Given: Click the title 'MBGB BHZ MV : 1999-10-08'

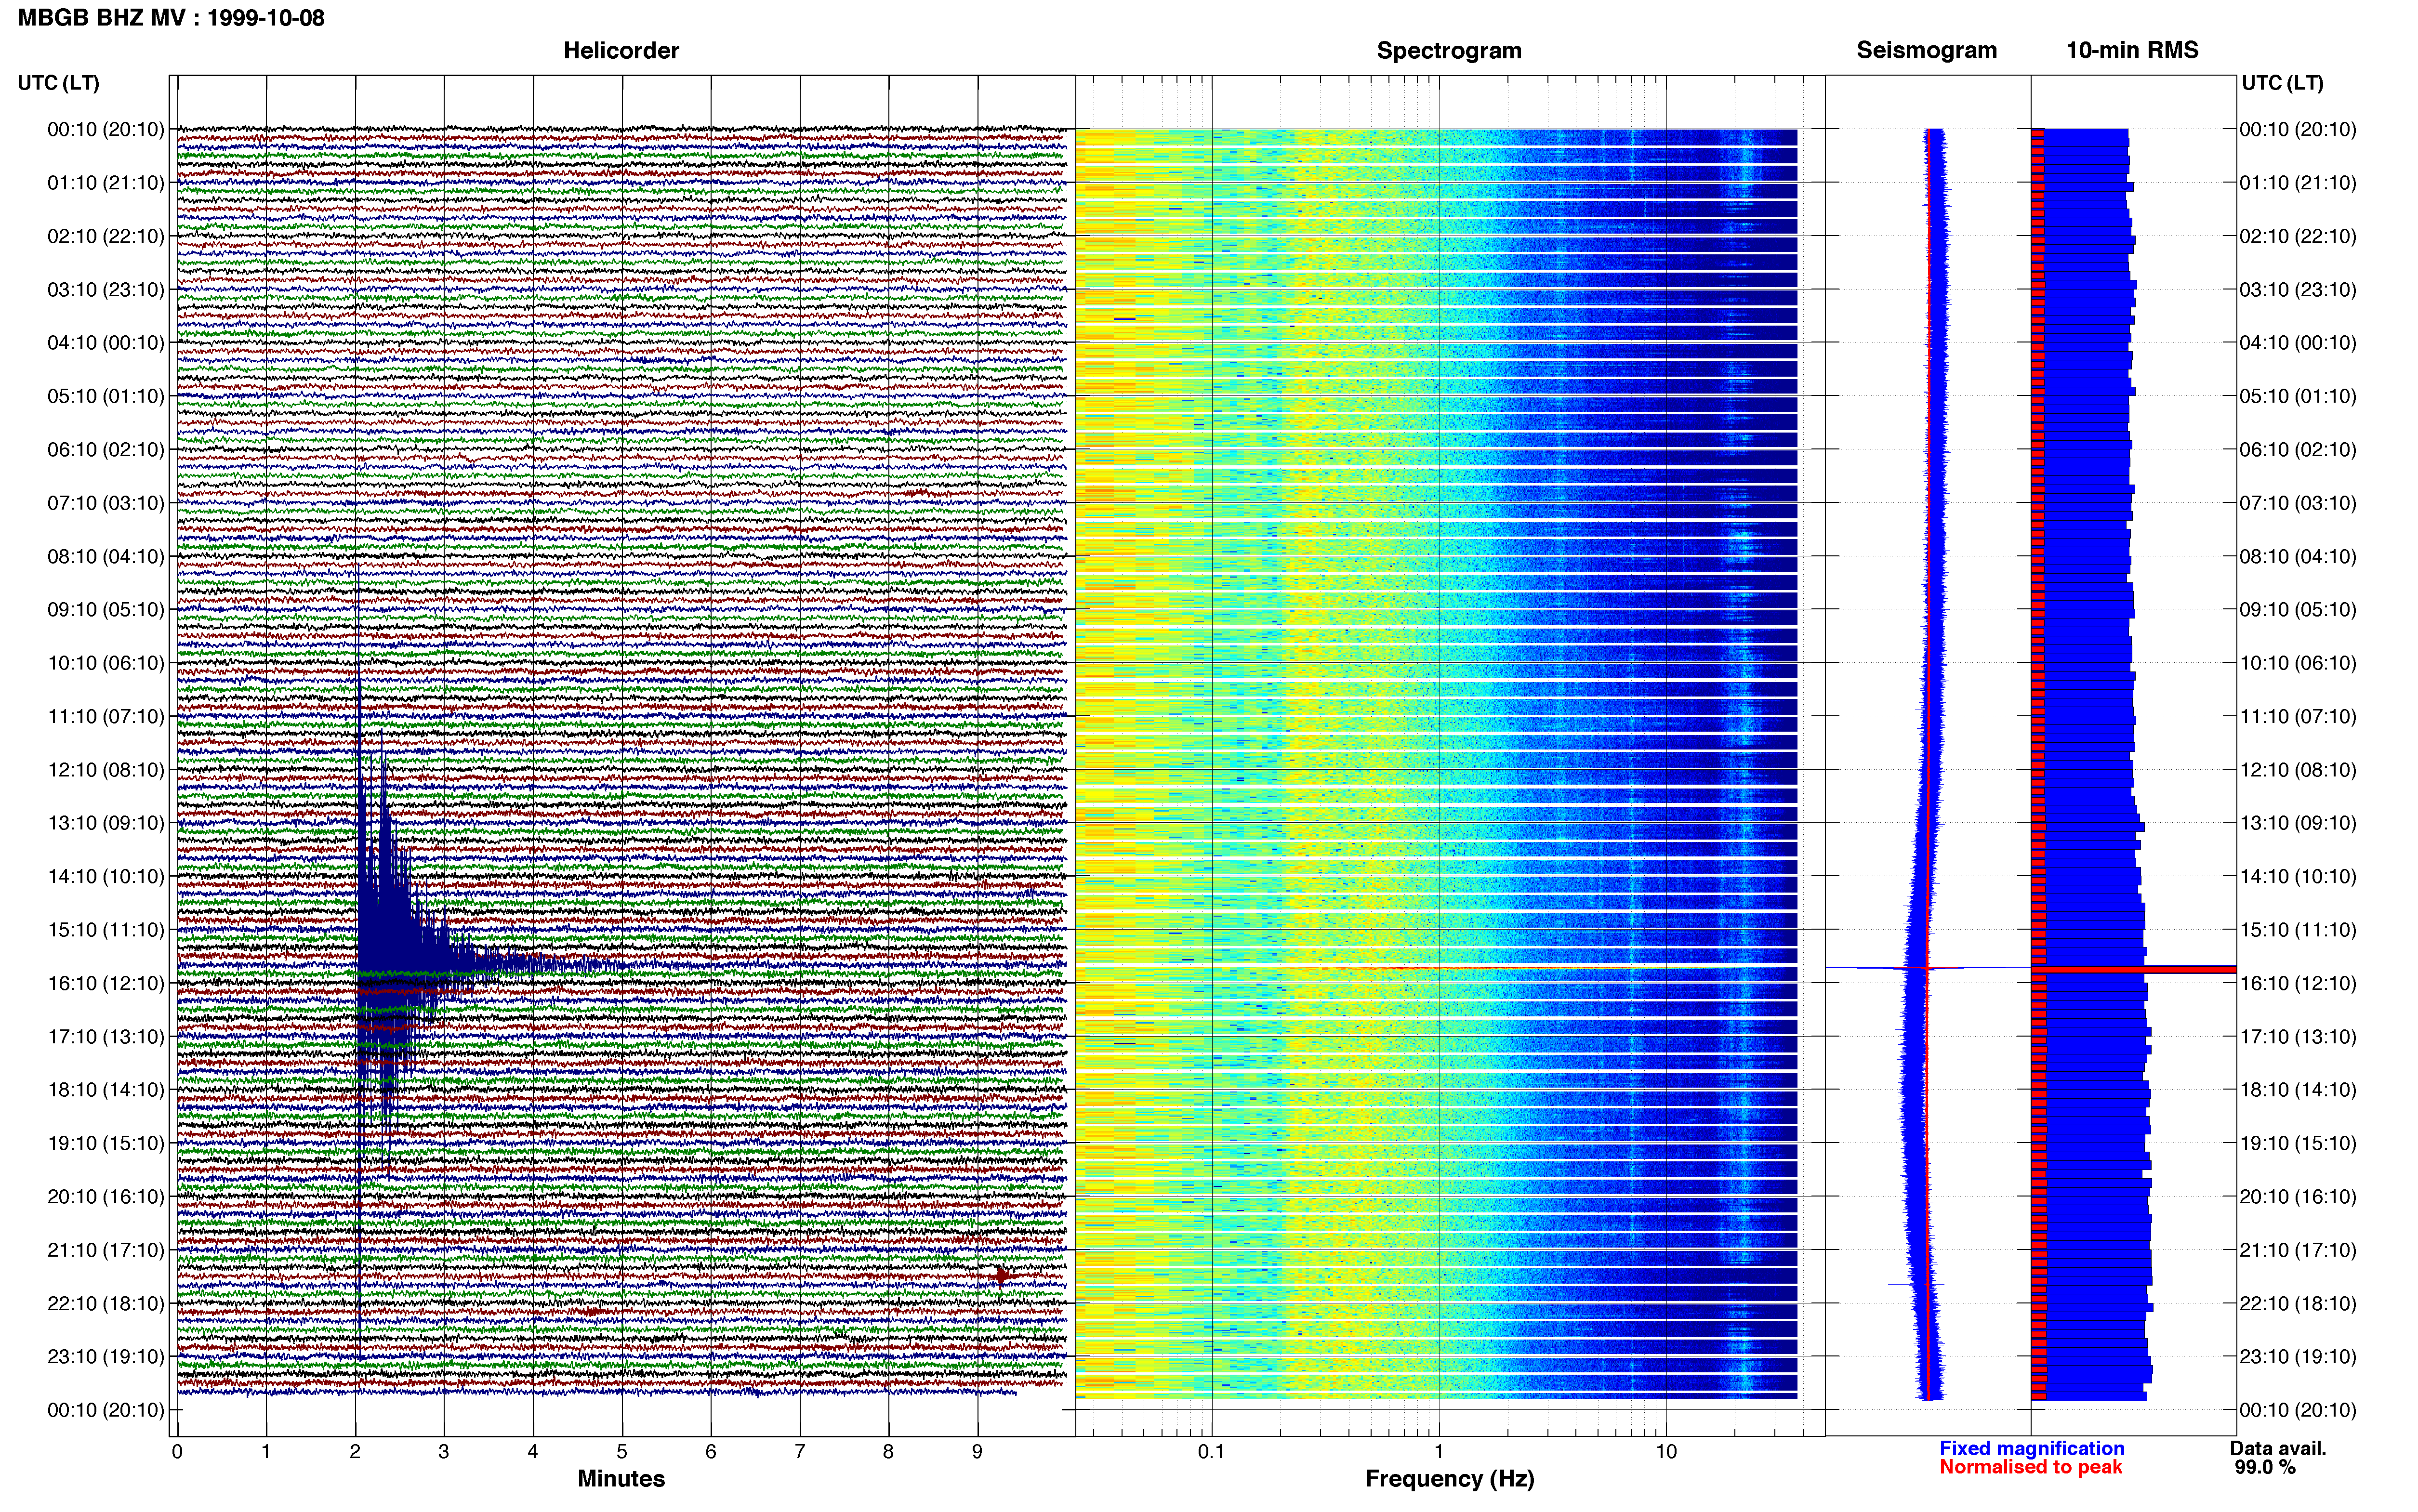Looking at the screenshot, I should pos(171,18).
